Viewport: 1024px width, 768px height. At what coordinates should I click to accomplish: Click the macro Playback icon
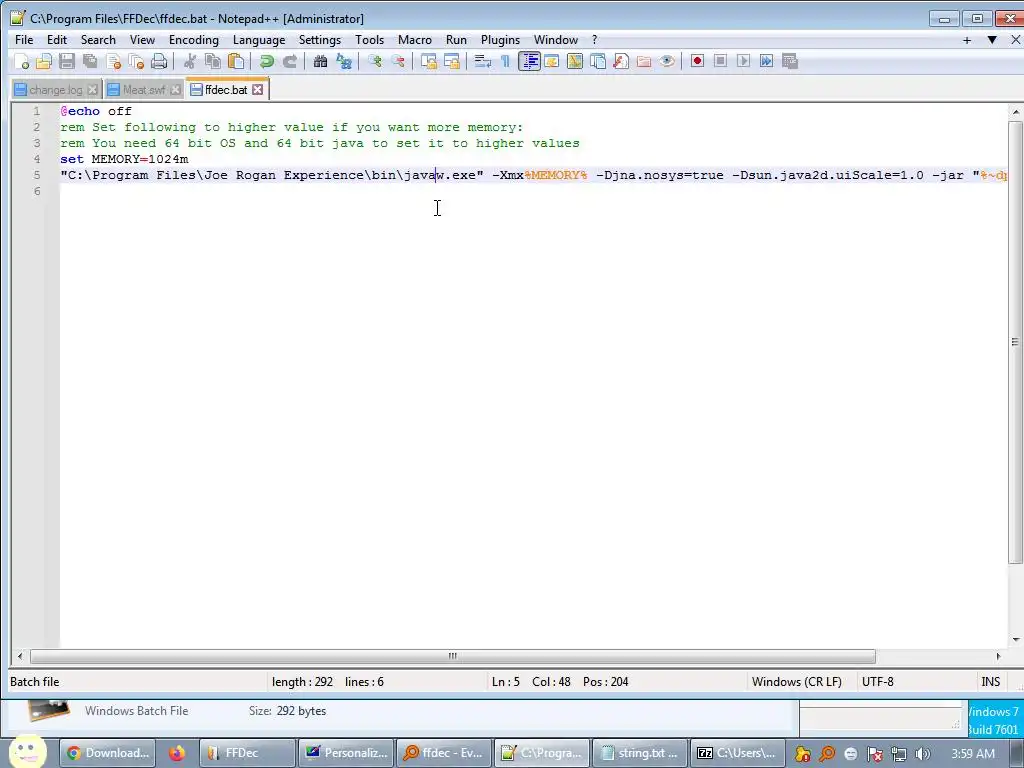(x=743, y=61)
